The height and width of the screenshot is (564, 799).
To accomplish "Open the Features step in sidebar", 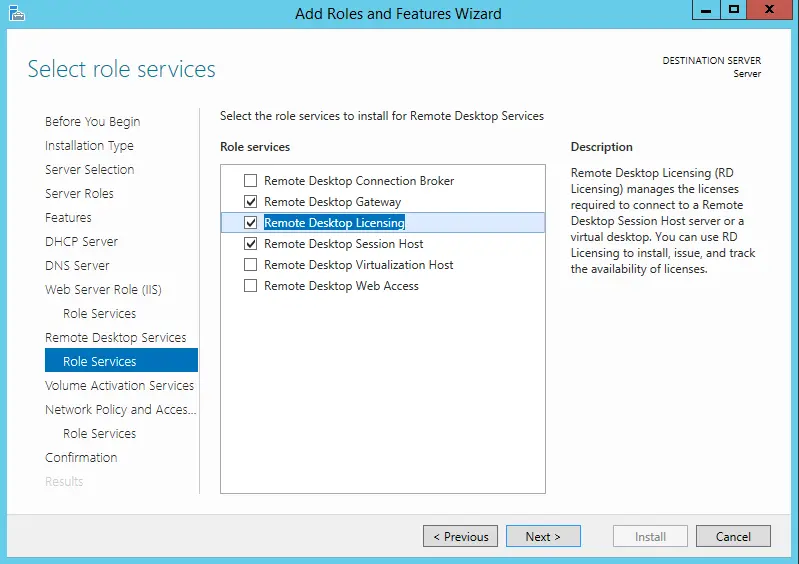I will point(68,218).
